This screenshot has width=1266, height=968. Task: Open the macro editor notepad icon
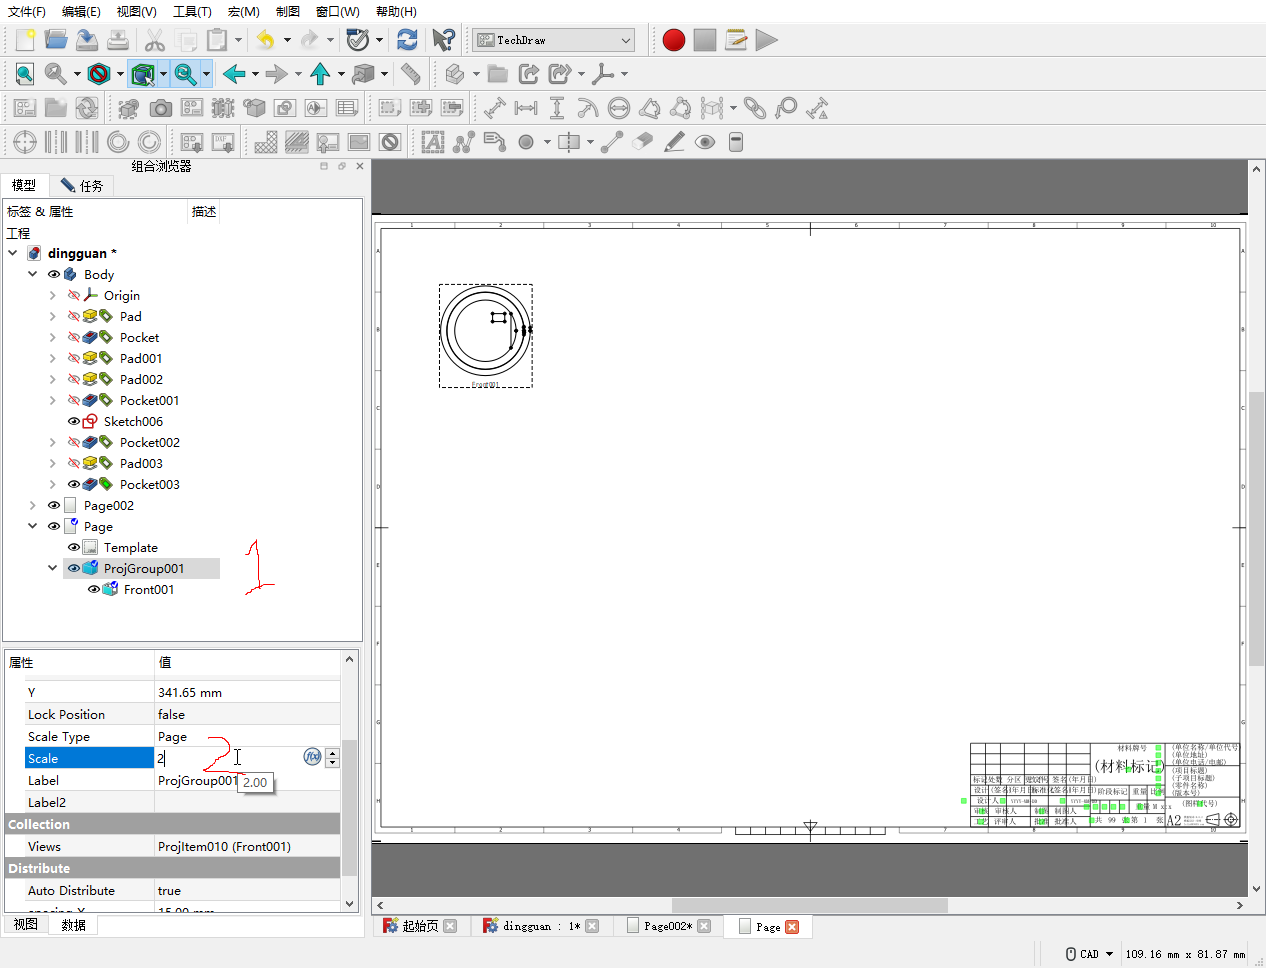736,40
